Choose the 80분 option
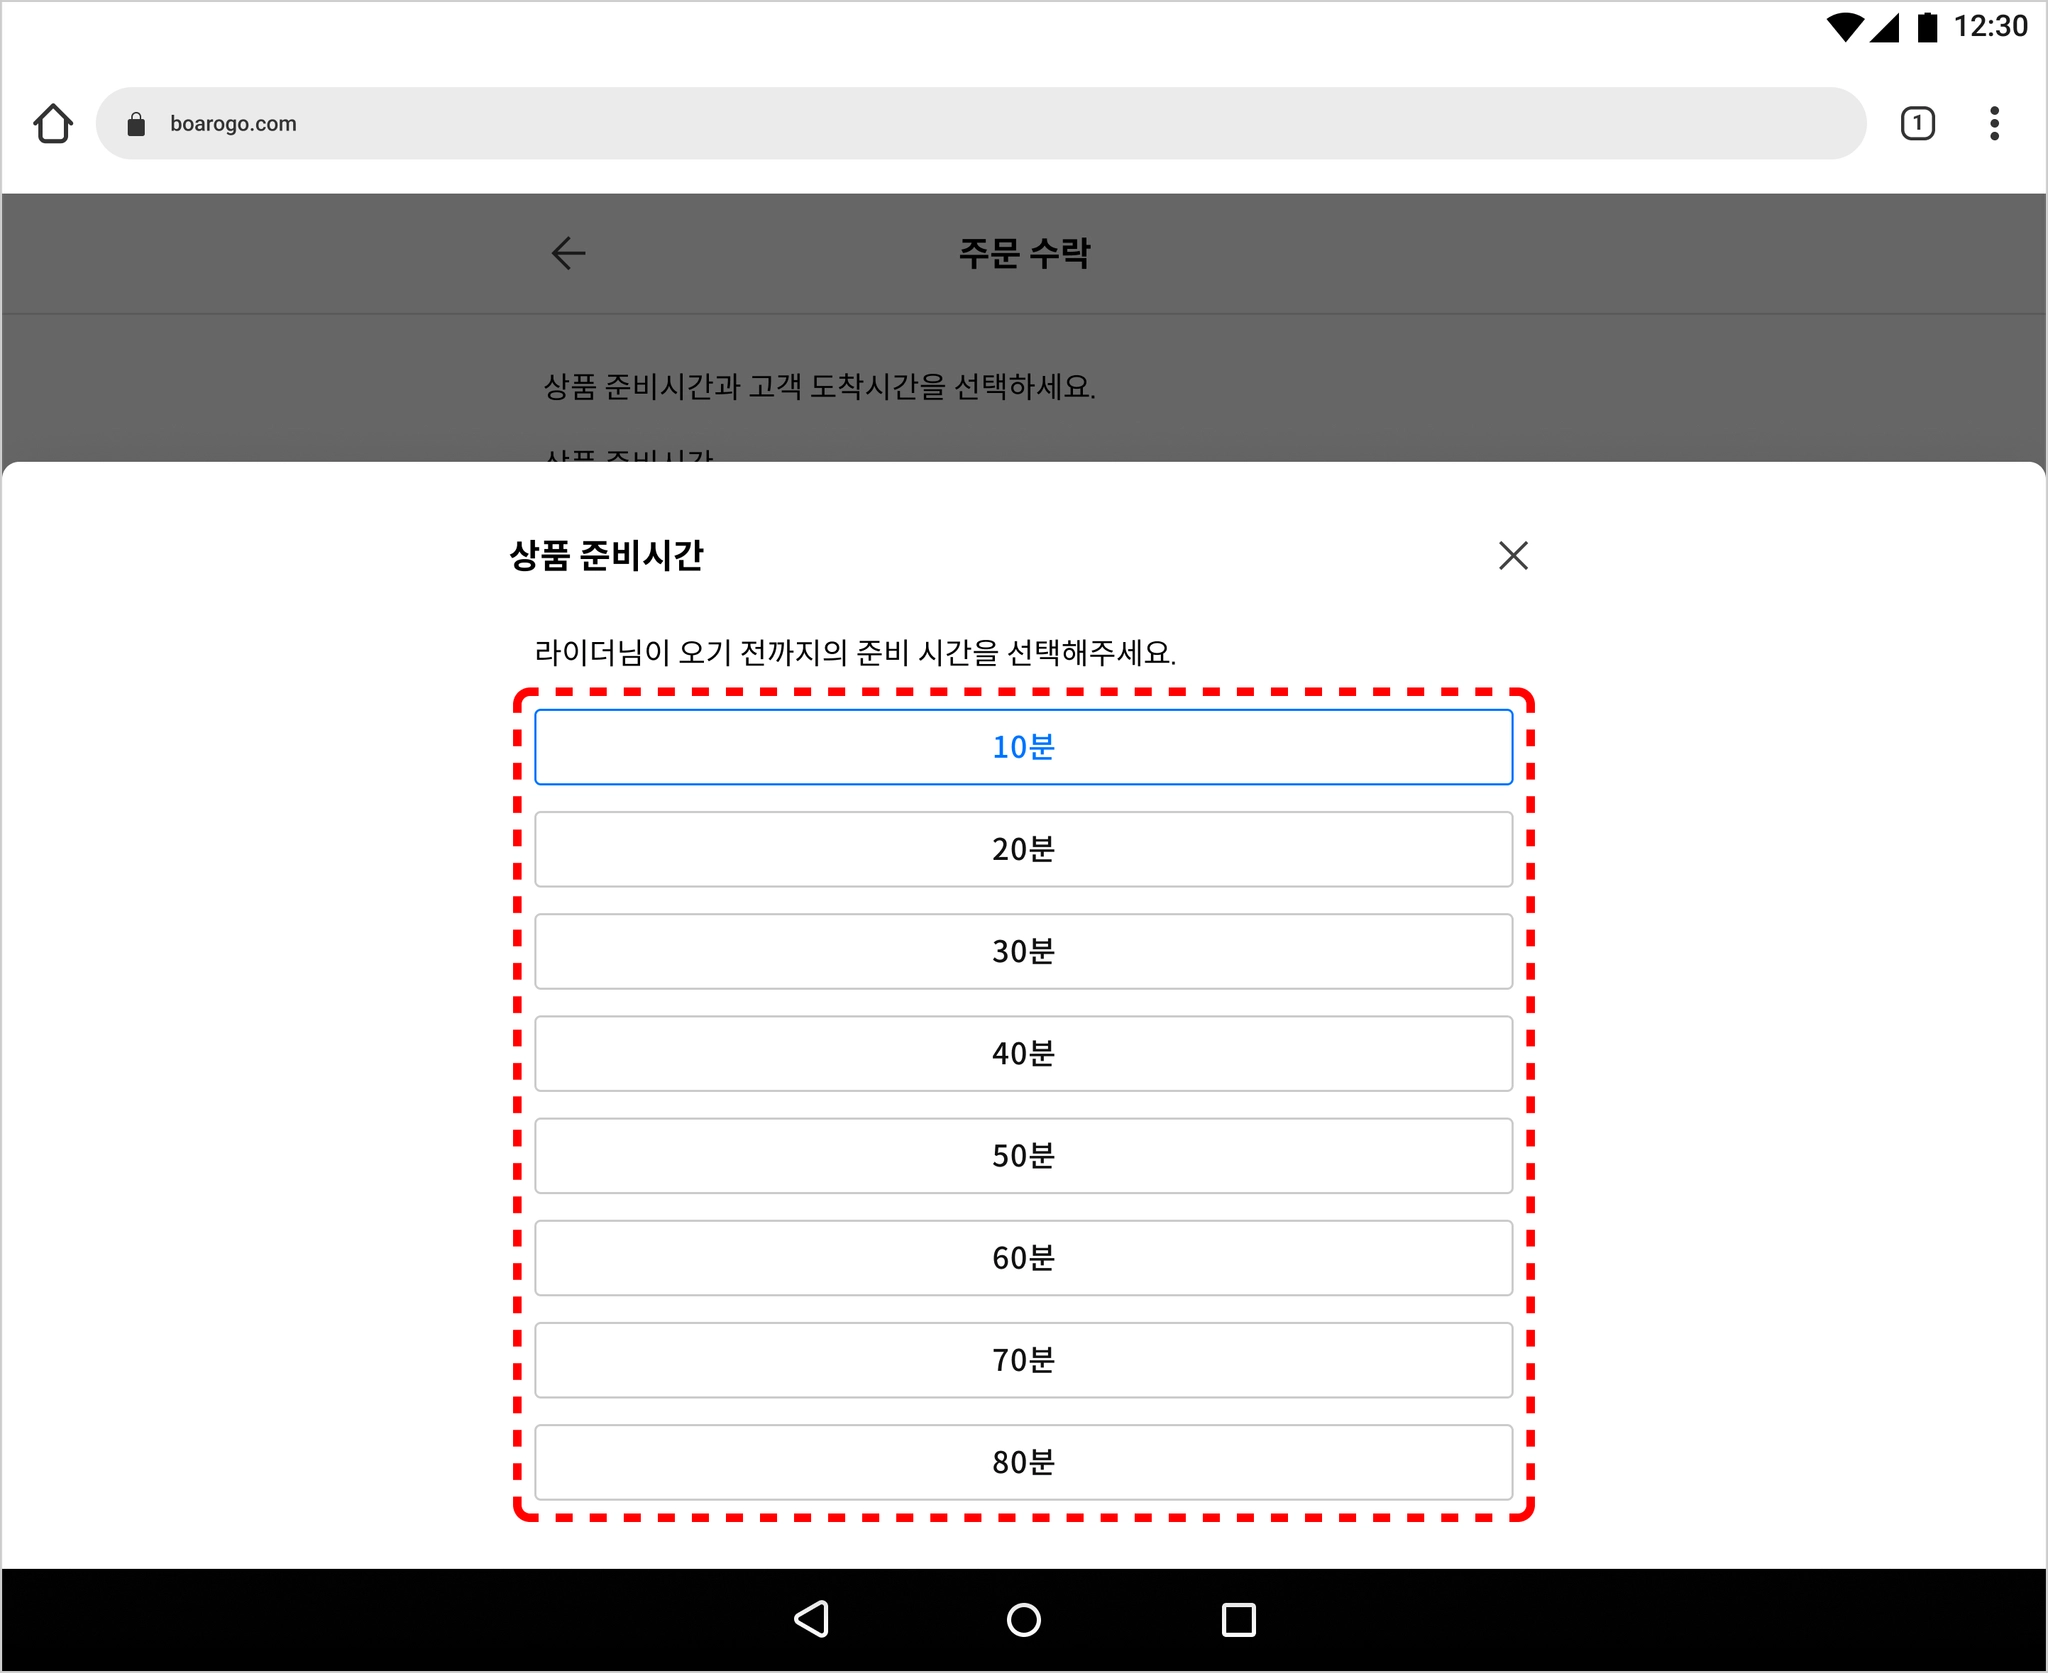The image size is (2048, 1673). [1023, 1462]
